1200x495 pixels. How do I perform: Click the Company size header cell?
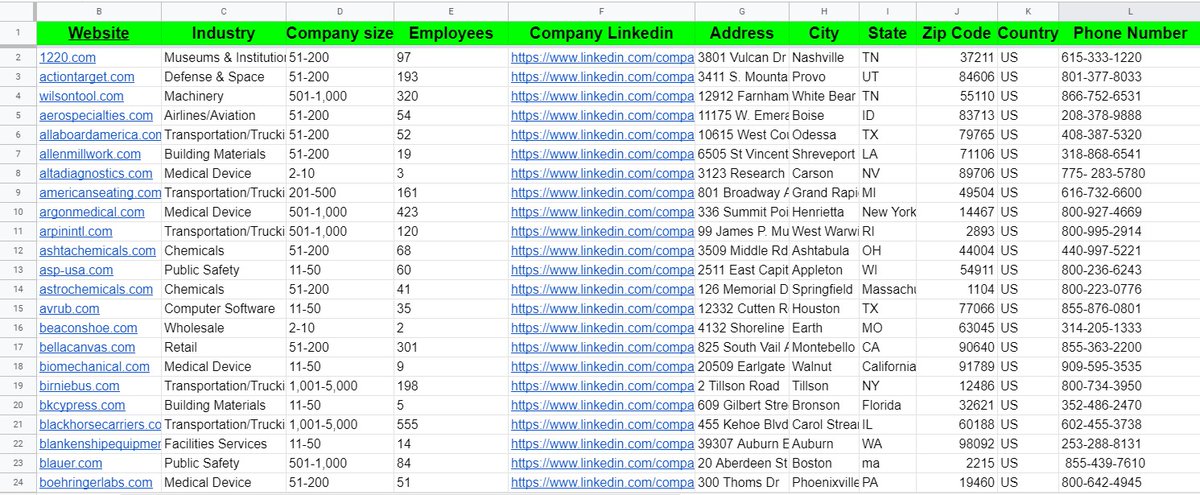(340, 33)
